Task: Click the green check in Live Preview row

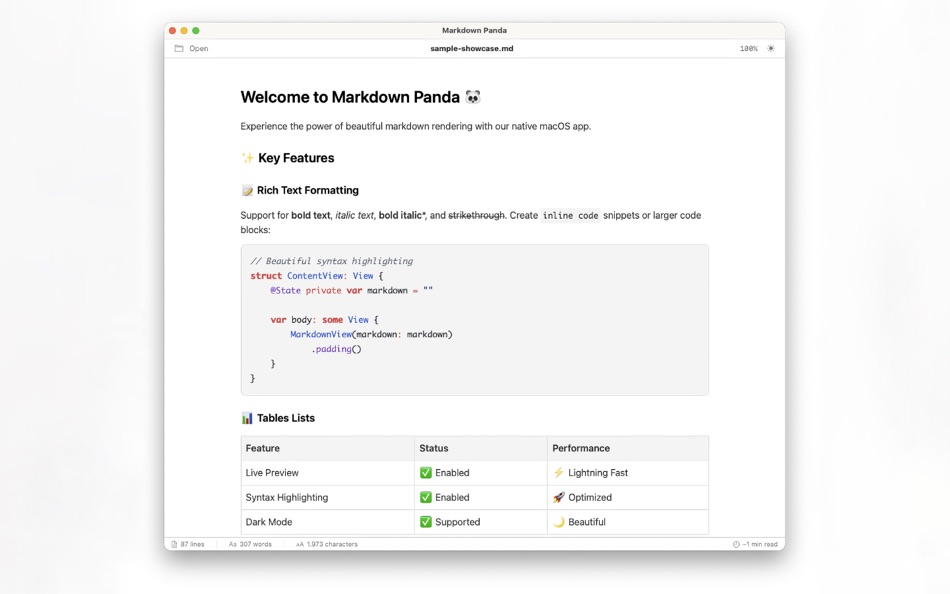Action: pyautogui.click(x=426, y=473)
